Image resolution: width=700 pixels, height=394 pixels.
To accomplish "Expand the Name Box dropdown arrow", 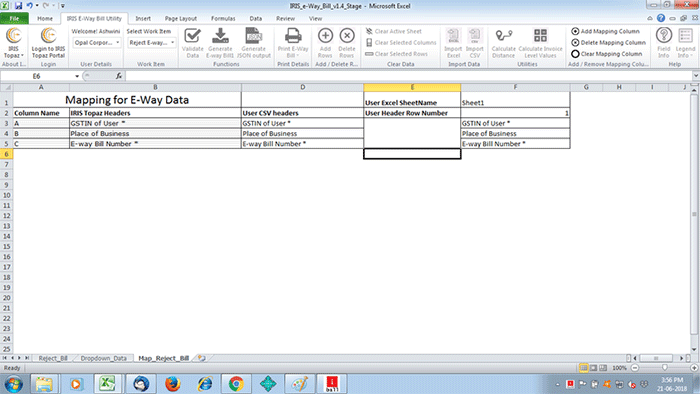I will click(77, 76).
